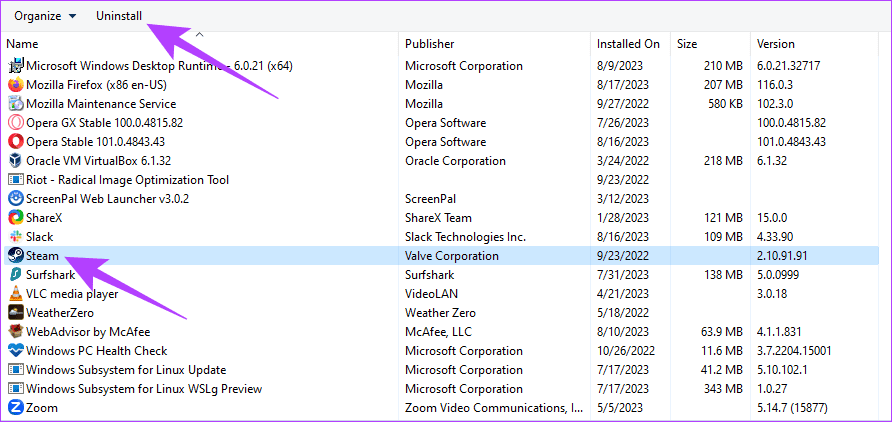Select the VLC media player cone icon
Screen dimensions: 892x422
coord(16,293)
